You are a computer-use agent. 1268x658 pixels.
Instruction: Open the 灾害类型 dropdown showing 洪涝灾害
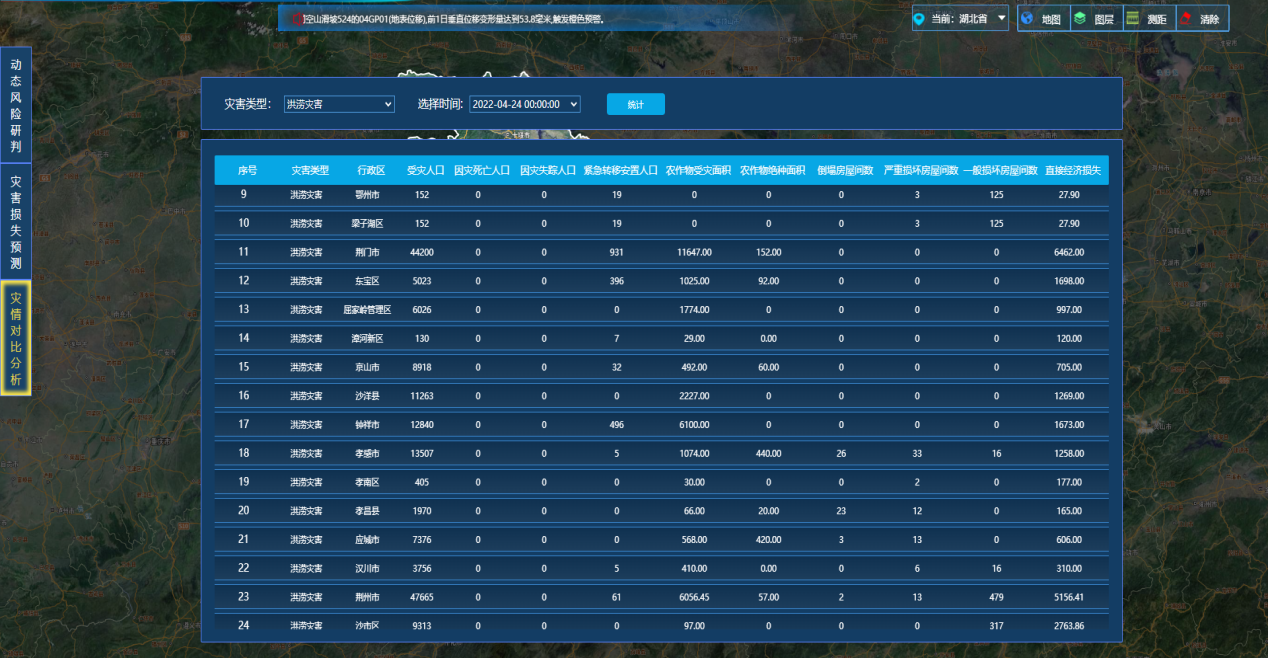tap(339, 104)
